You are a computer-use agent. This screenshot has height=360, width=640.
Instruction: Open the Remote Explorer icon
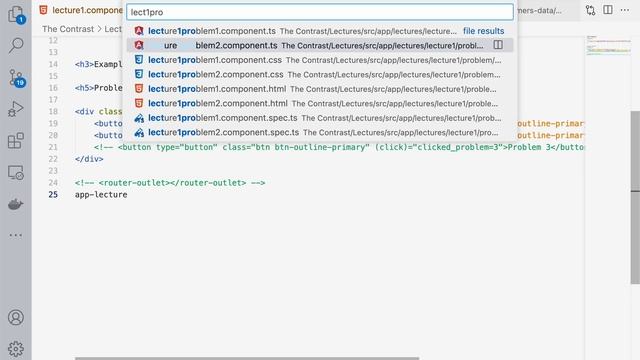click(16, 172)
